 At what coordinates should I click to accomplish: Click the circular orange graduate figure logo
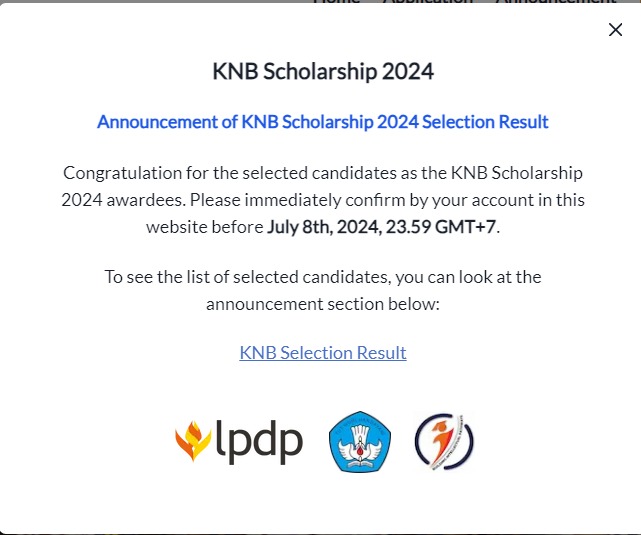tap(444, 441)
